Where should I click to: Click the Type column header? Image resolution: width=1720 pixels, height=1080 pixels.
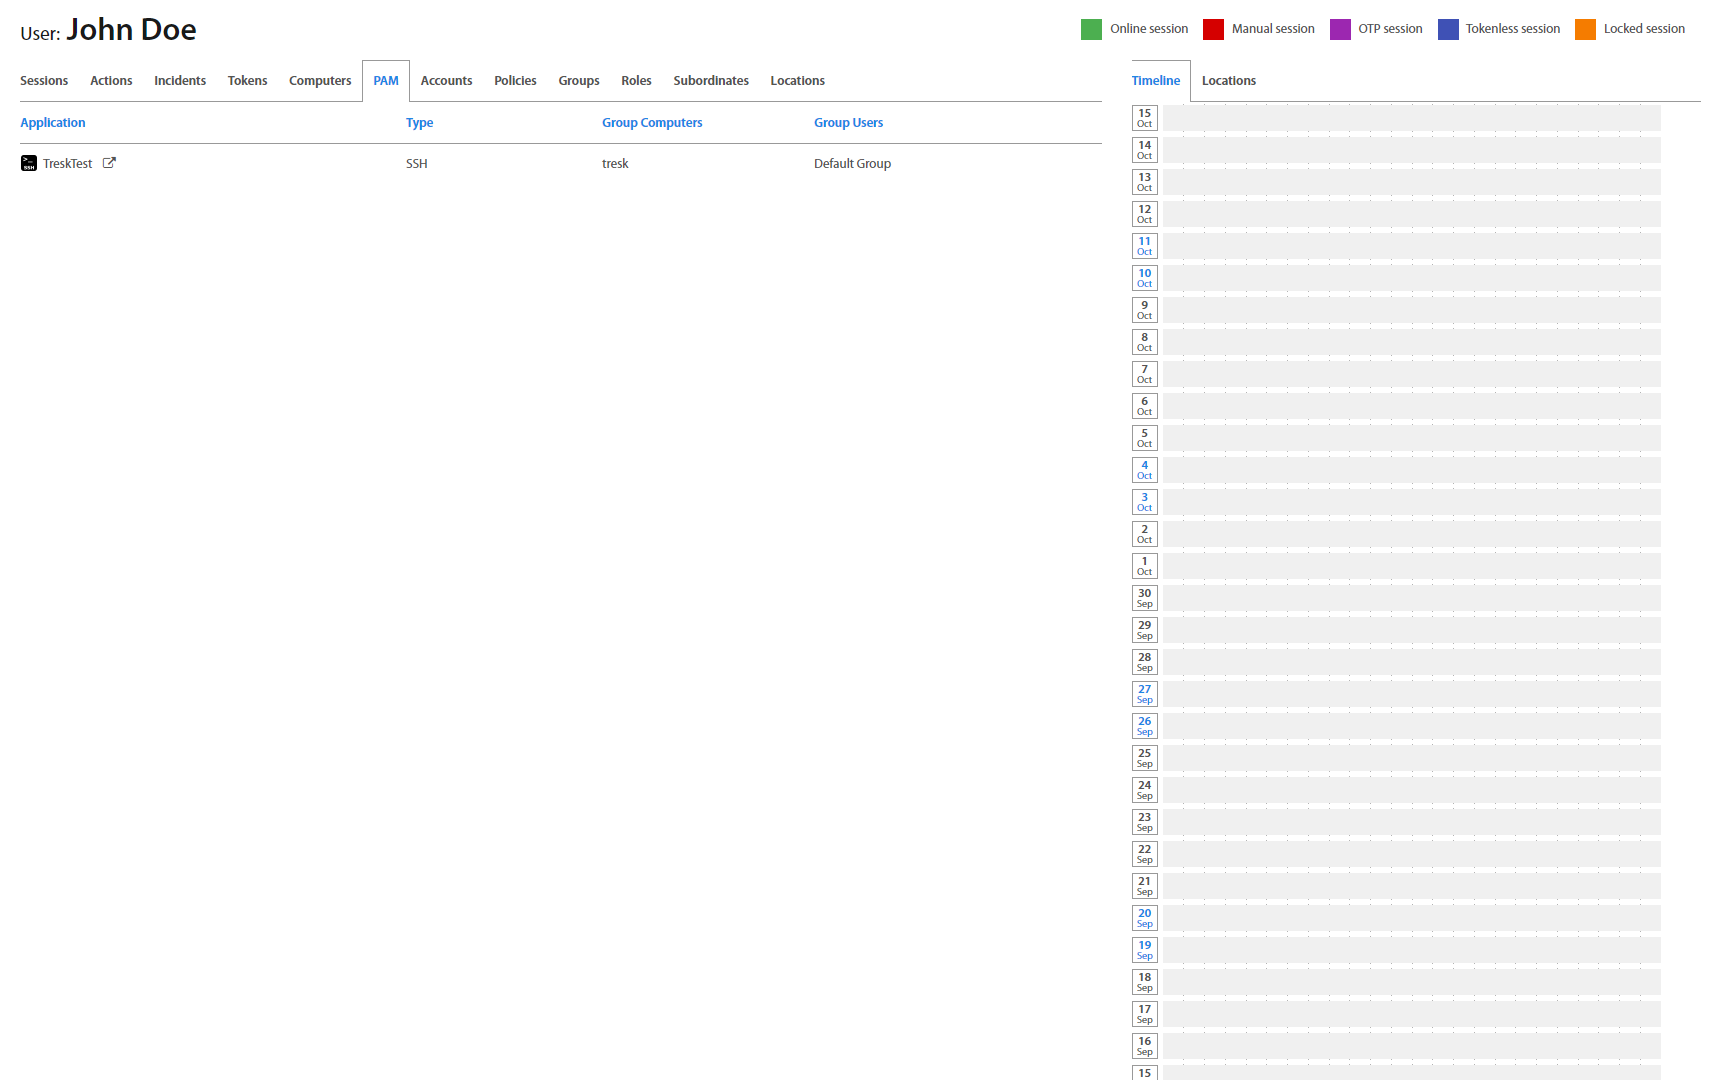(419, 123)
